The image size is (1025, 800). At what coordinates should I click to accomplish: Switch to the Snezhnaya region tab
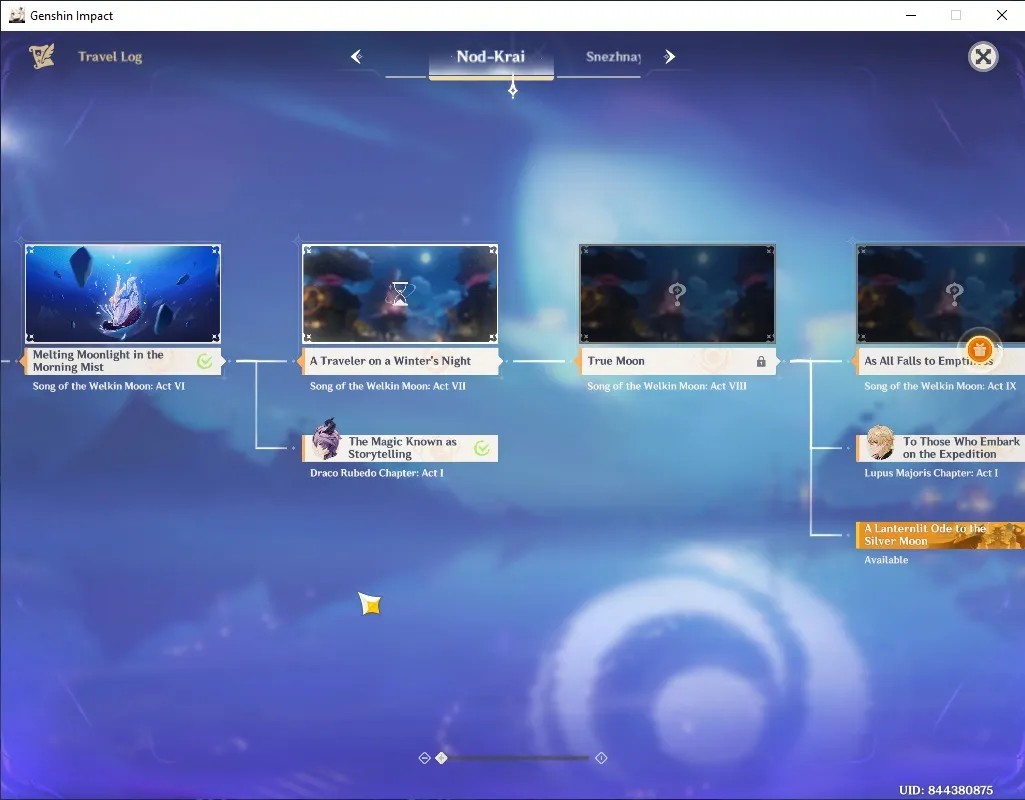pyautogui.click(x=613, y=57)
